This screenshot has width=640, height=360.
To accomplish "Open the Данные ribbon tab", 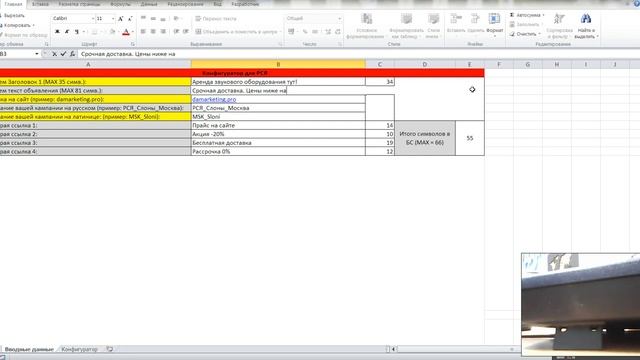I will click(x=149, y=4).
